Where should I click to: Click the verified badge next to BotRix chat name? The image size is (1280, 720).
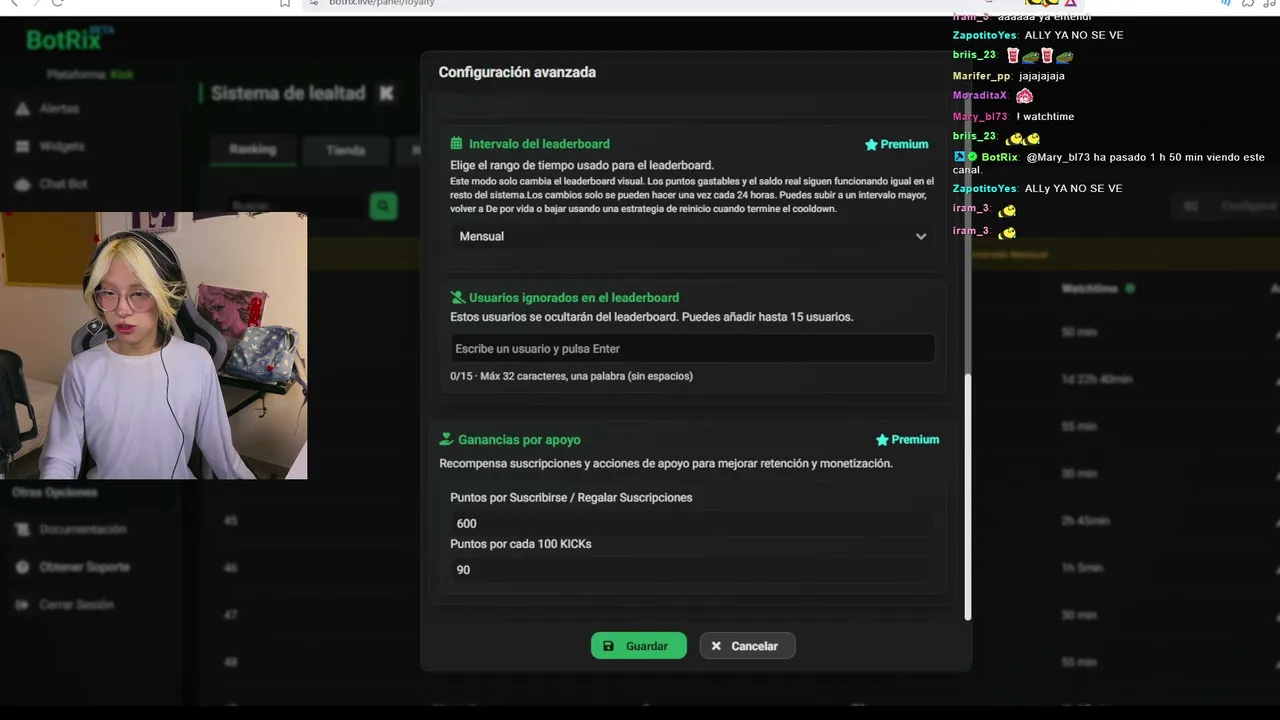pyautogui.click(x=972, y=157)
